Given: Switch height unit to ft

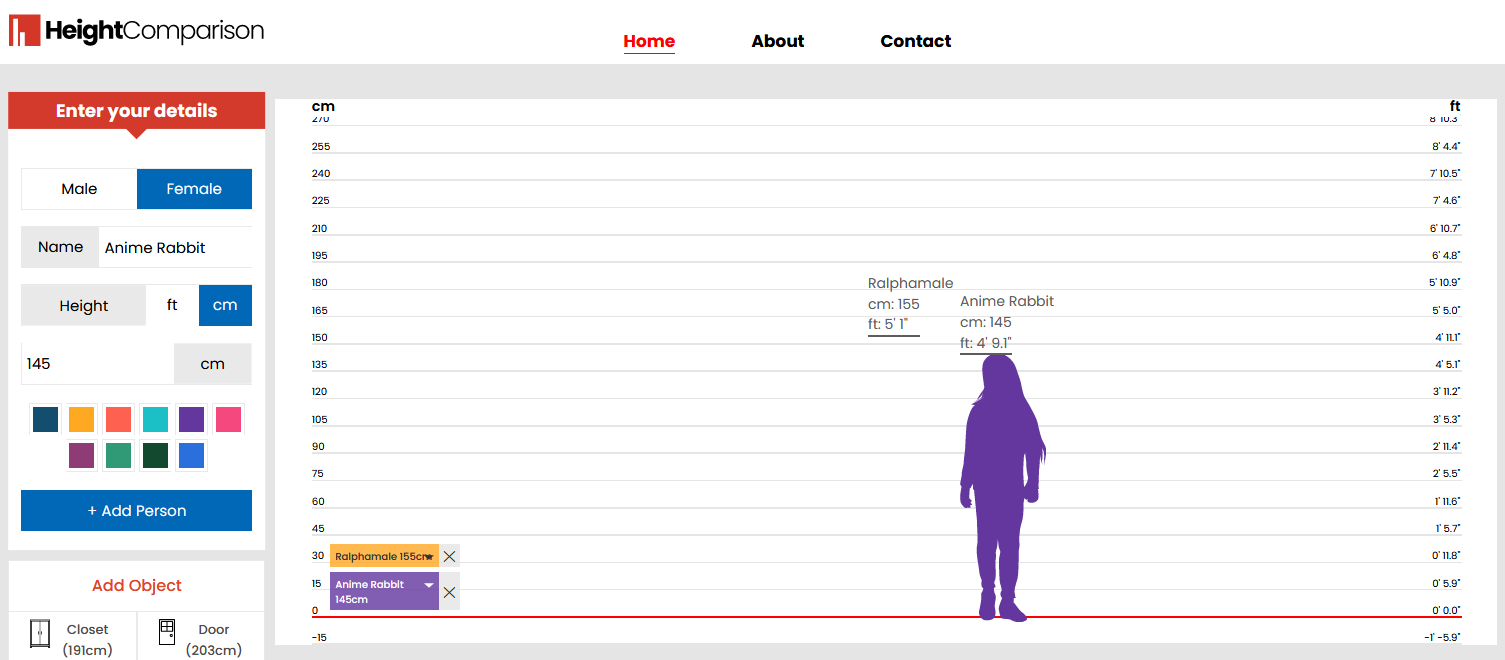Looking at the screenshot, I should click(172, 306).
